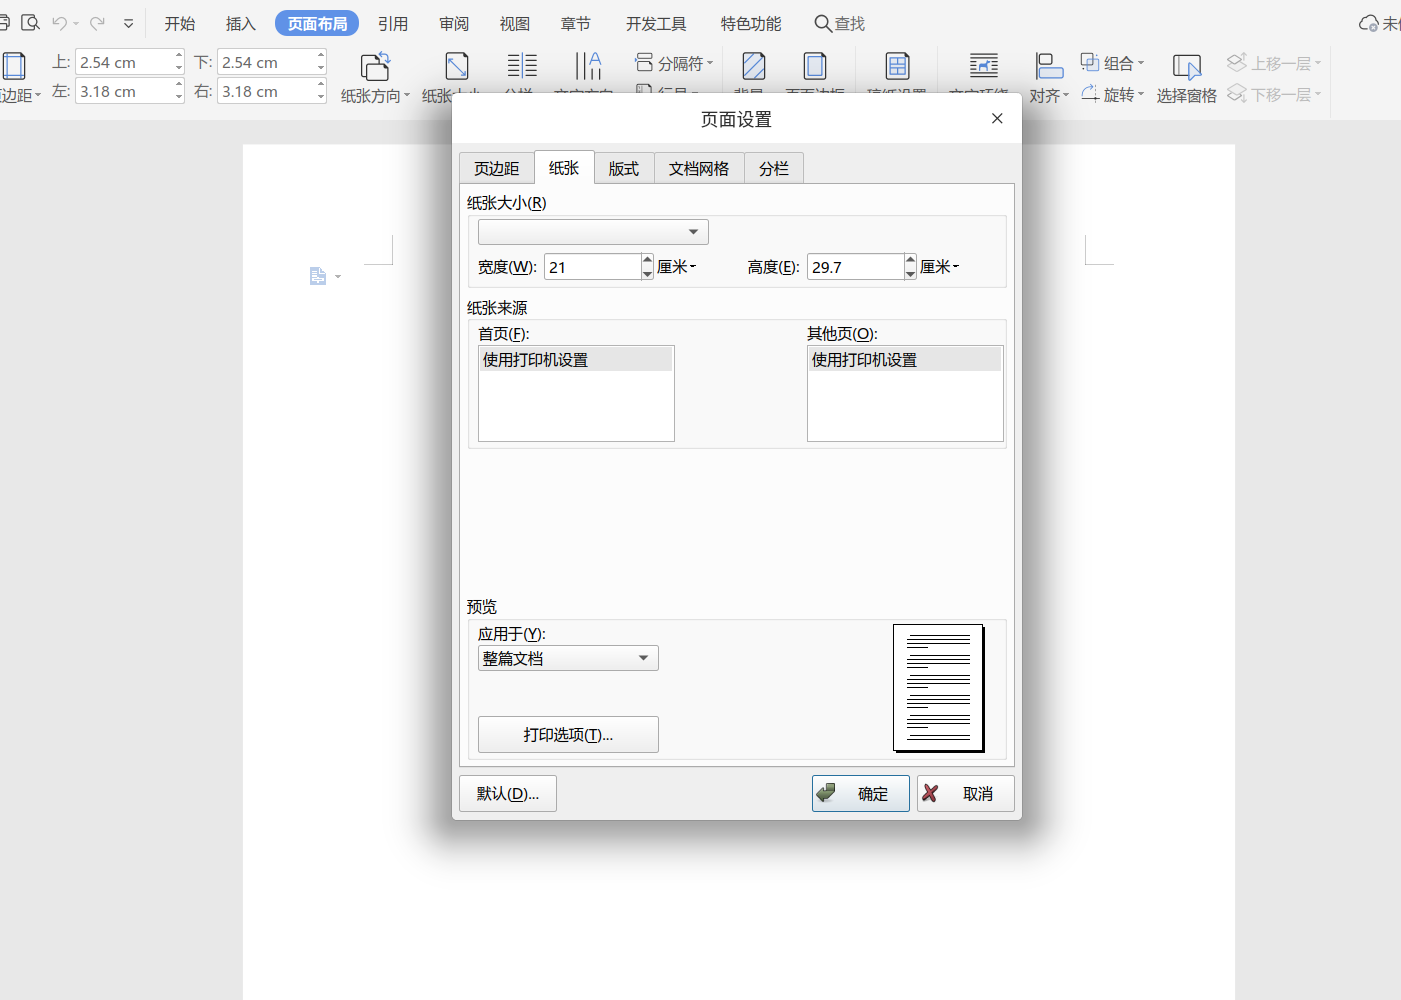Viewport: 1401px width, 1000px height.
Task: Open the customize quick access toolbar dropdown
Action: click(128, 23)
